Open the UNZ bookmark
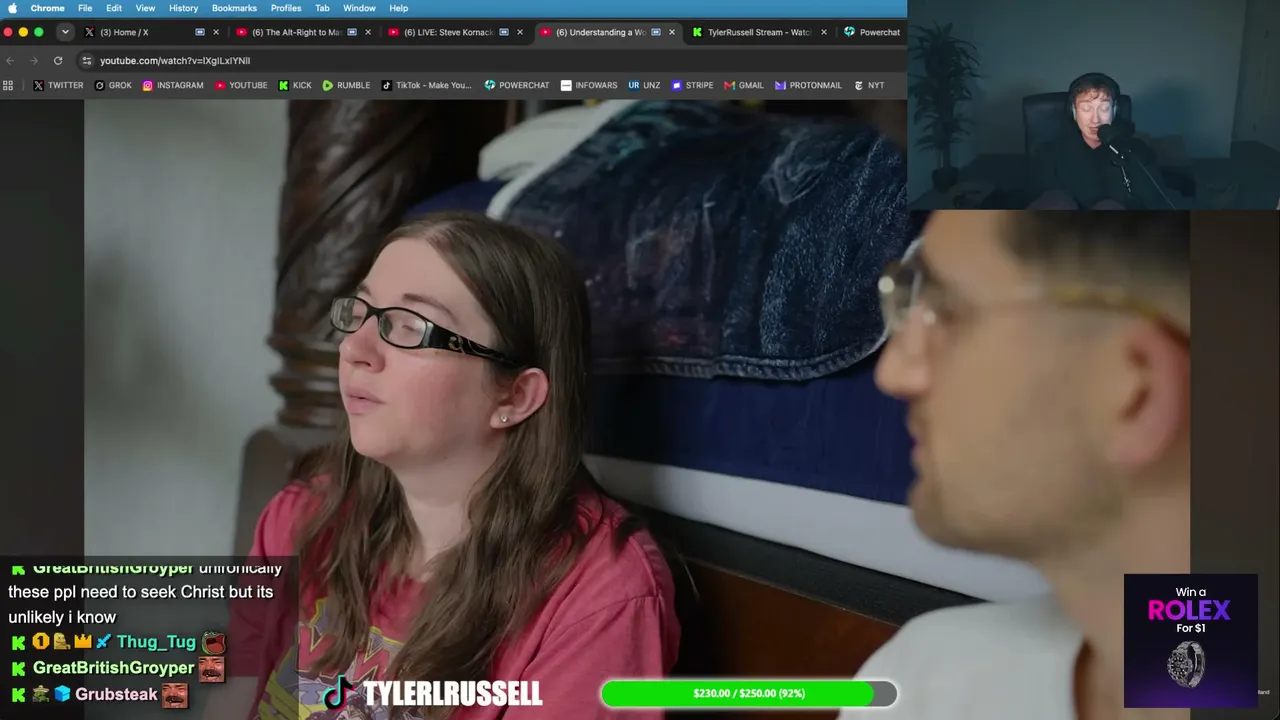This screenshot has height=720, width=1280. (644, 85)
